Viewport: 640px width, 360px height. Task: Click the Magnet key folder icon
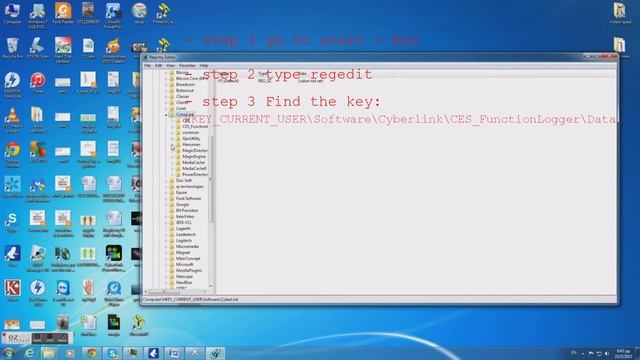pyautogui.click(x=172, y=253)
